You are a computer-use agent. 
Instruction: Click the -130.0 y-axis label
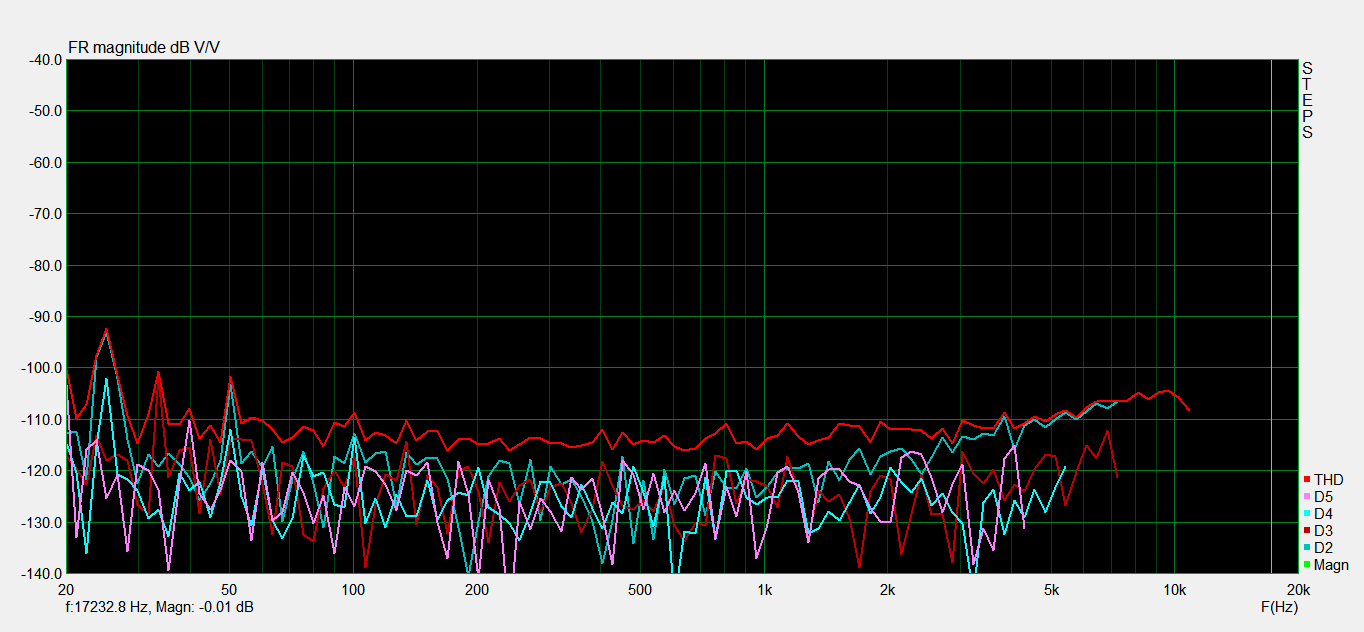point(41,523)
